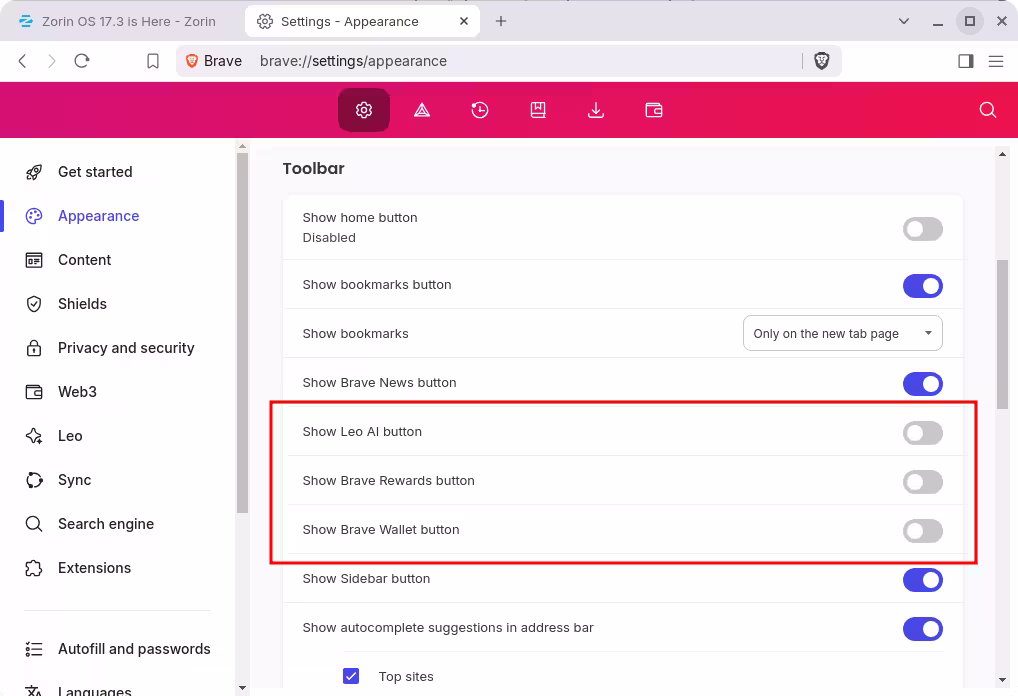Screen dimensions: 1018x696
Task: Open the Languages settings section
Action: (95, 690)
